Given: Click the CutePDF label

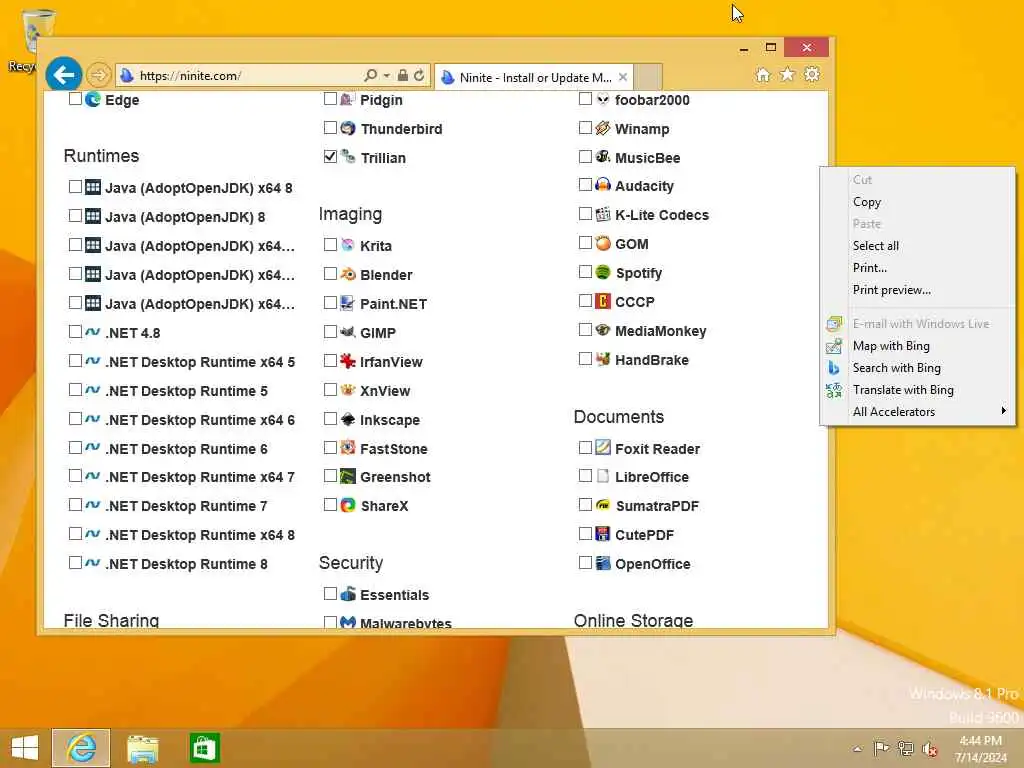Looking at the screenshot, I should pos(644,535).
